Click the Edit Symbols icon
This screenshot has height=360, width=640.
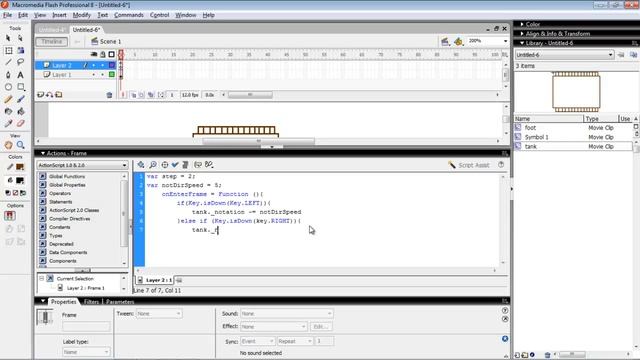[x=458, y=42]
